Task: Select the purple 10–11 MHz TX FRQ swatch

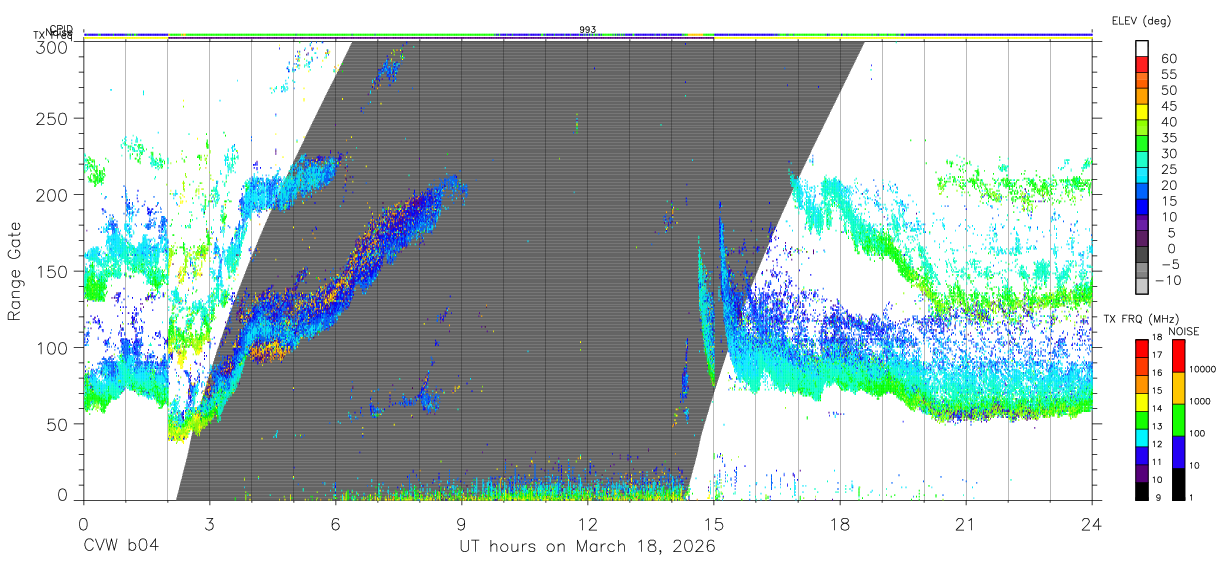Action: [x=1141, y=473]
